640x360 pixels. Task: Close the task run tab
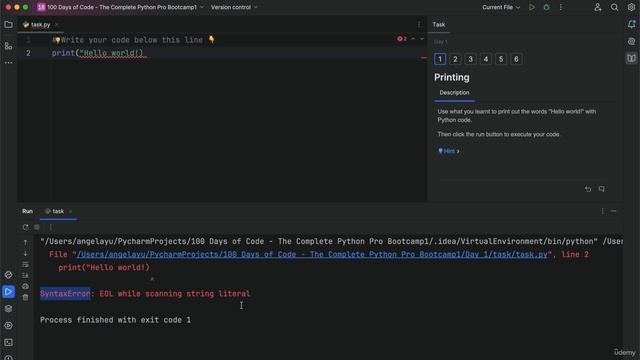click(x=70, y=211)
